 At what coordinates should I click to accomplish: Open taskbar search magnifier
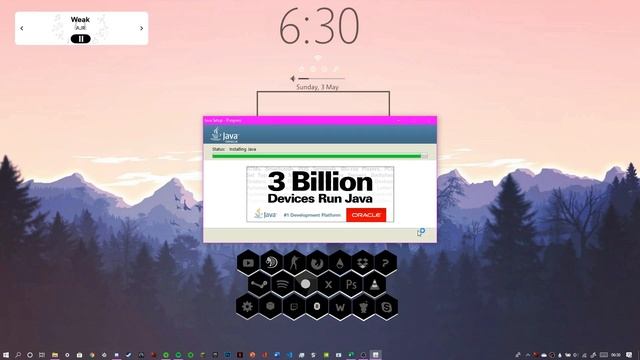pos(18,355)
